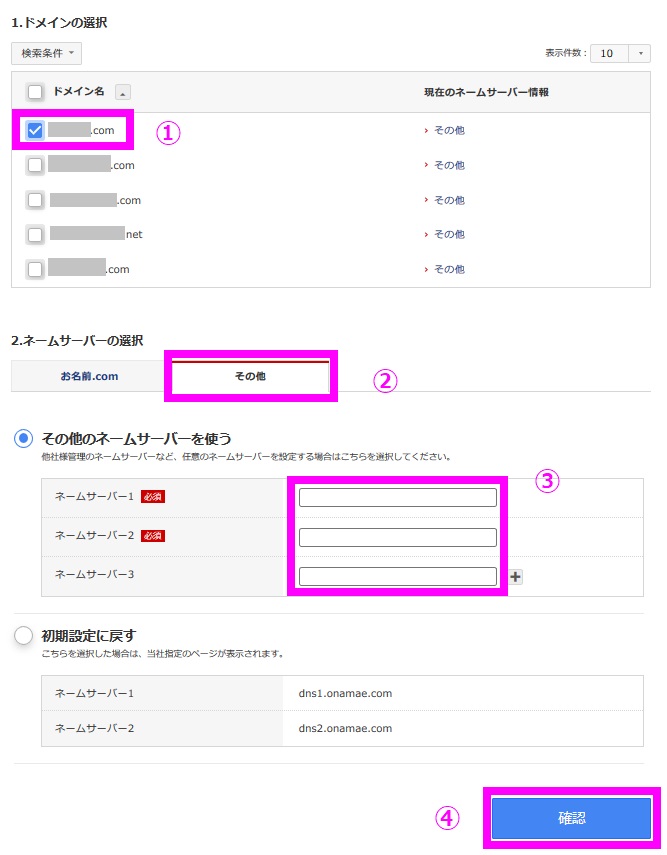
Task: Check the .net domain checkbox
Action: (x=35, y=234)
